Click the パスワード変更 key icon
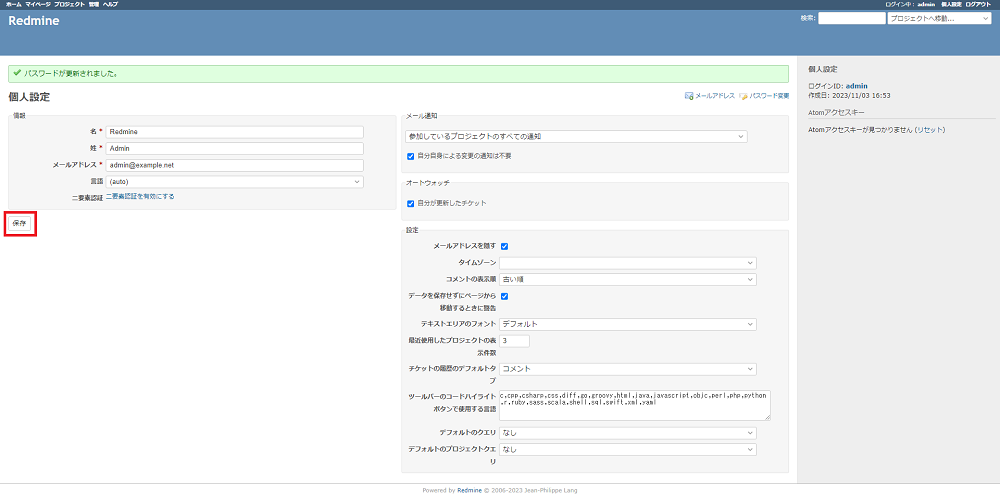 pos(743,96)
